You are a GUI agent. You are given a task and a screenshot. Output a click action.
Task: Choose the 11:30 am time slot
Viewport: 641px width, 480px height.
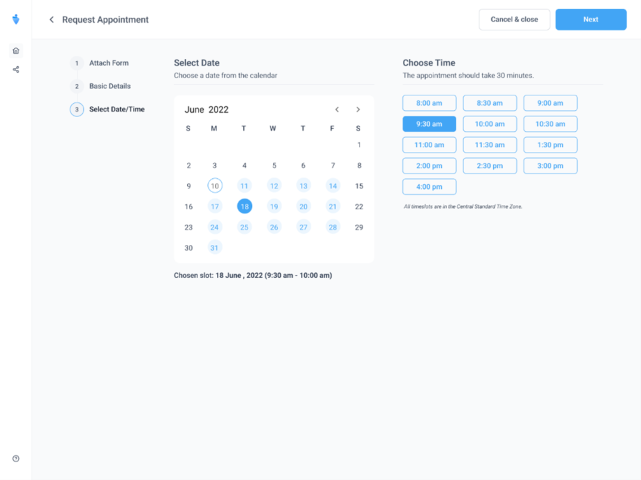[490, 145]
